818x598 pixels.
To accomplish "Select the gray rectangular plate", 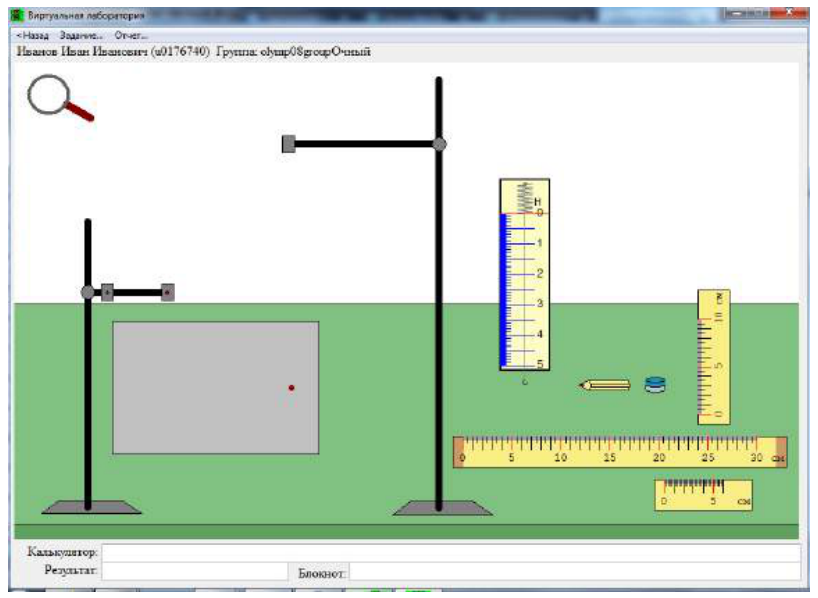I will [x=216, y=388].
